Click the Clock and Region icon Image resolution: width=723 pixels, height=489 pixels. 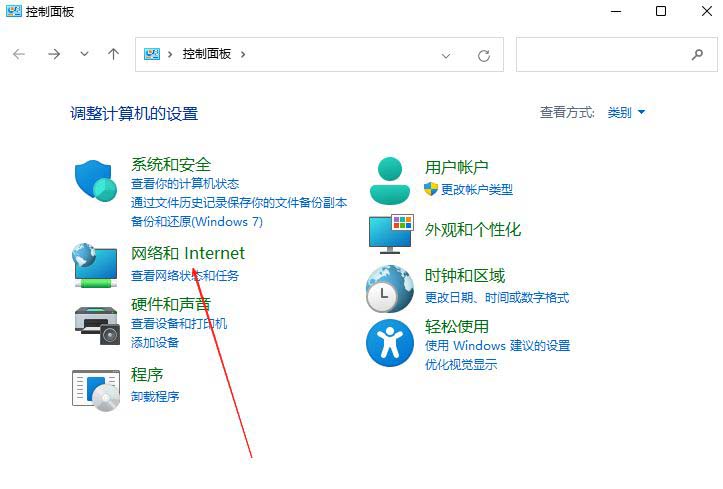pyautogui.click(x=389, y=289)
